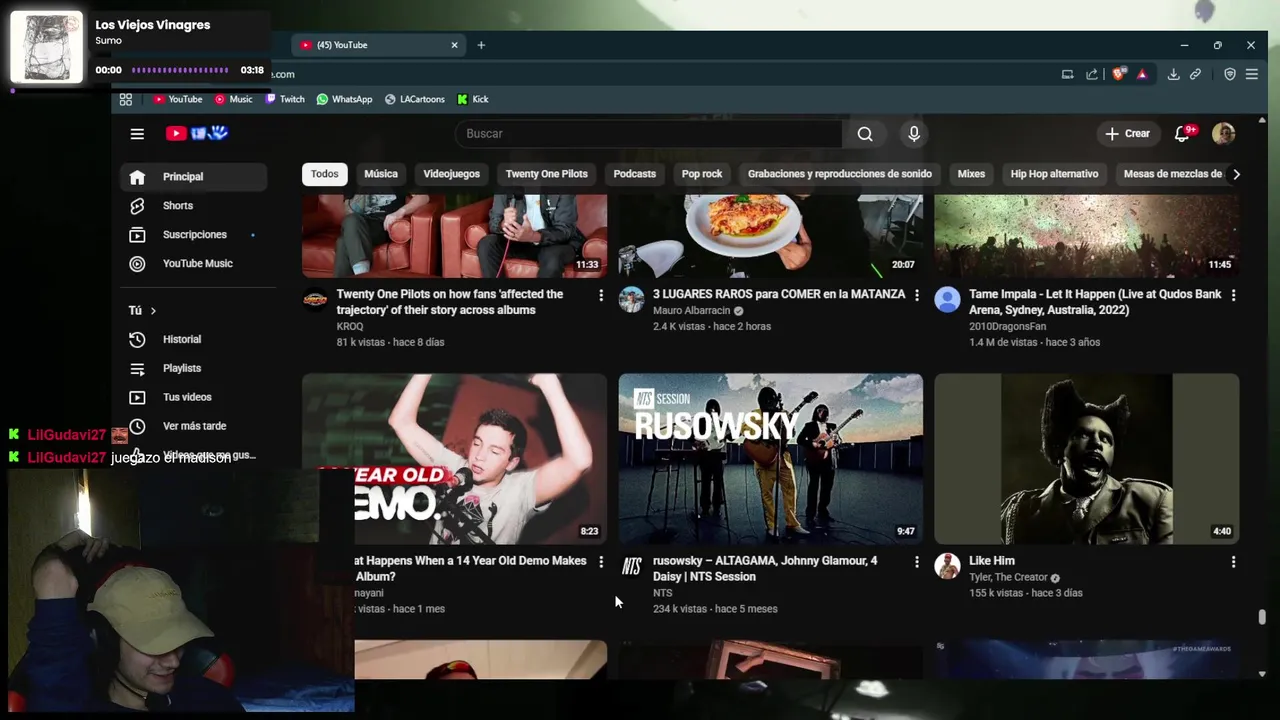Image resolution: width=1280 pixels, height=720 pixels.
Task: Open the bookmarks apps grid icon
Action: (126, 99)
